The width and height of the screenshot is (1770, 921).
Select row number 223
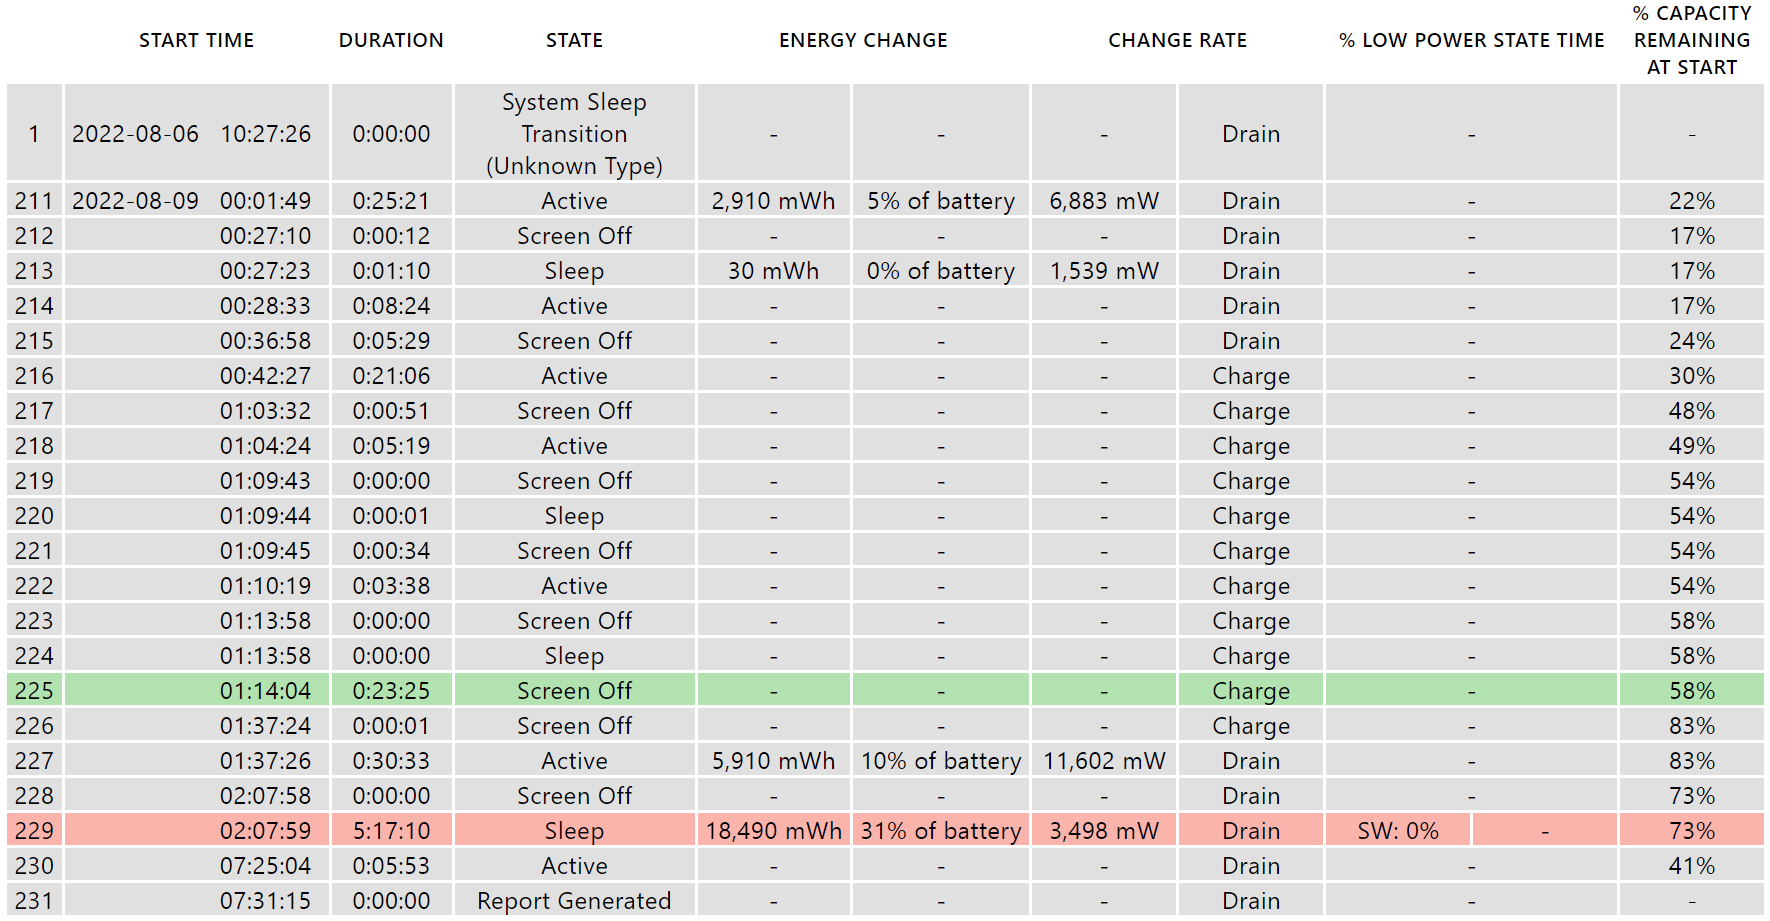pos(34,620)
